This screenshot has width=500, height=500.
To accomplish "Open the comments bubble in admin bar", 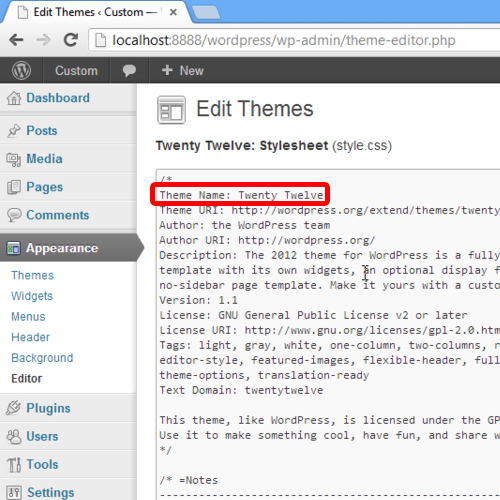I will tap(129, 70).
